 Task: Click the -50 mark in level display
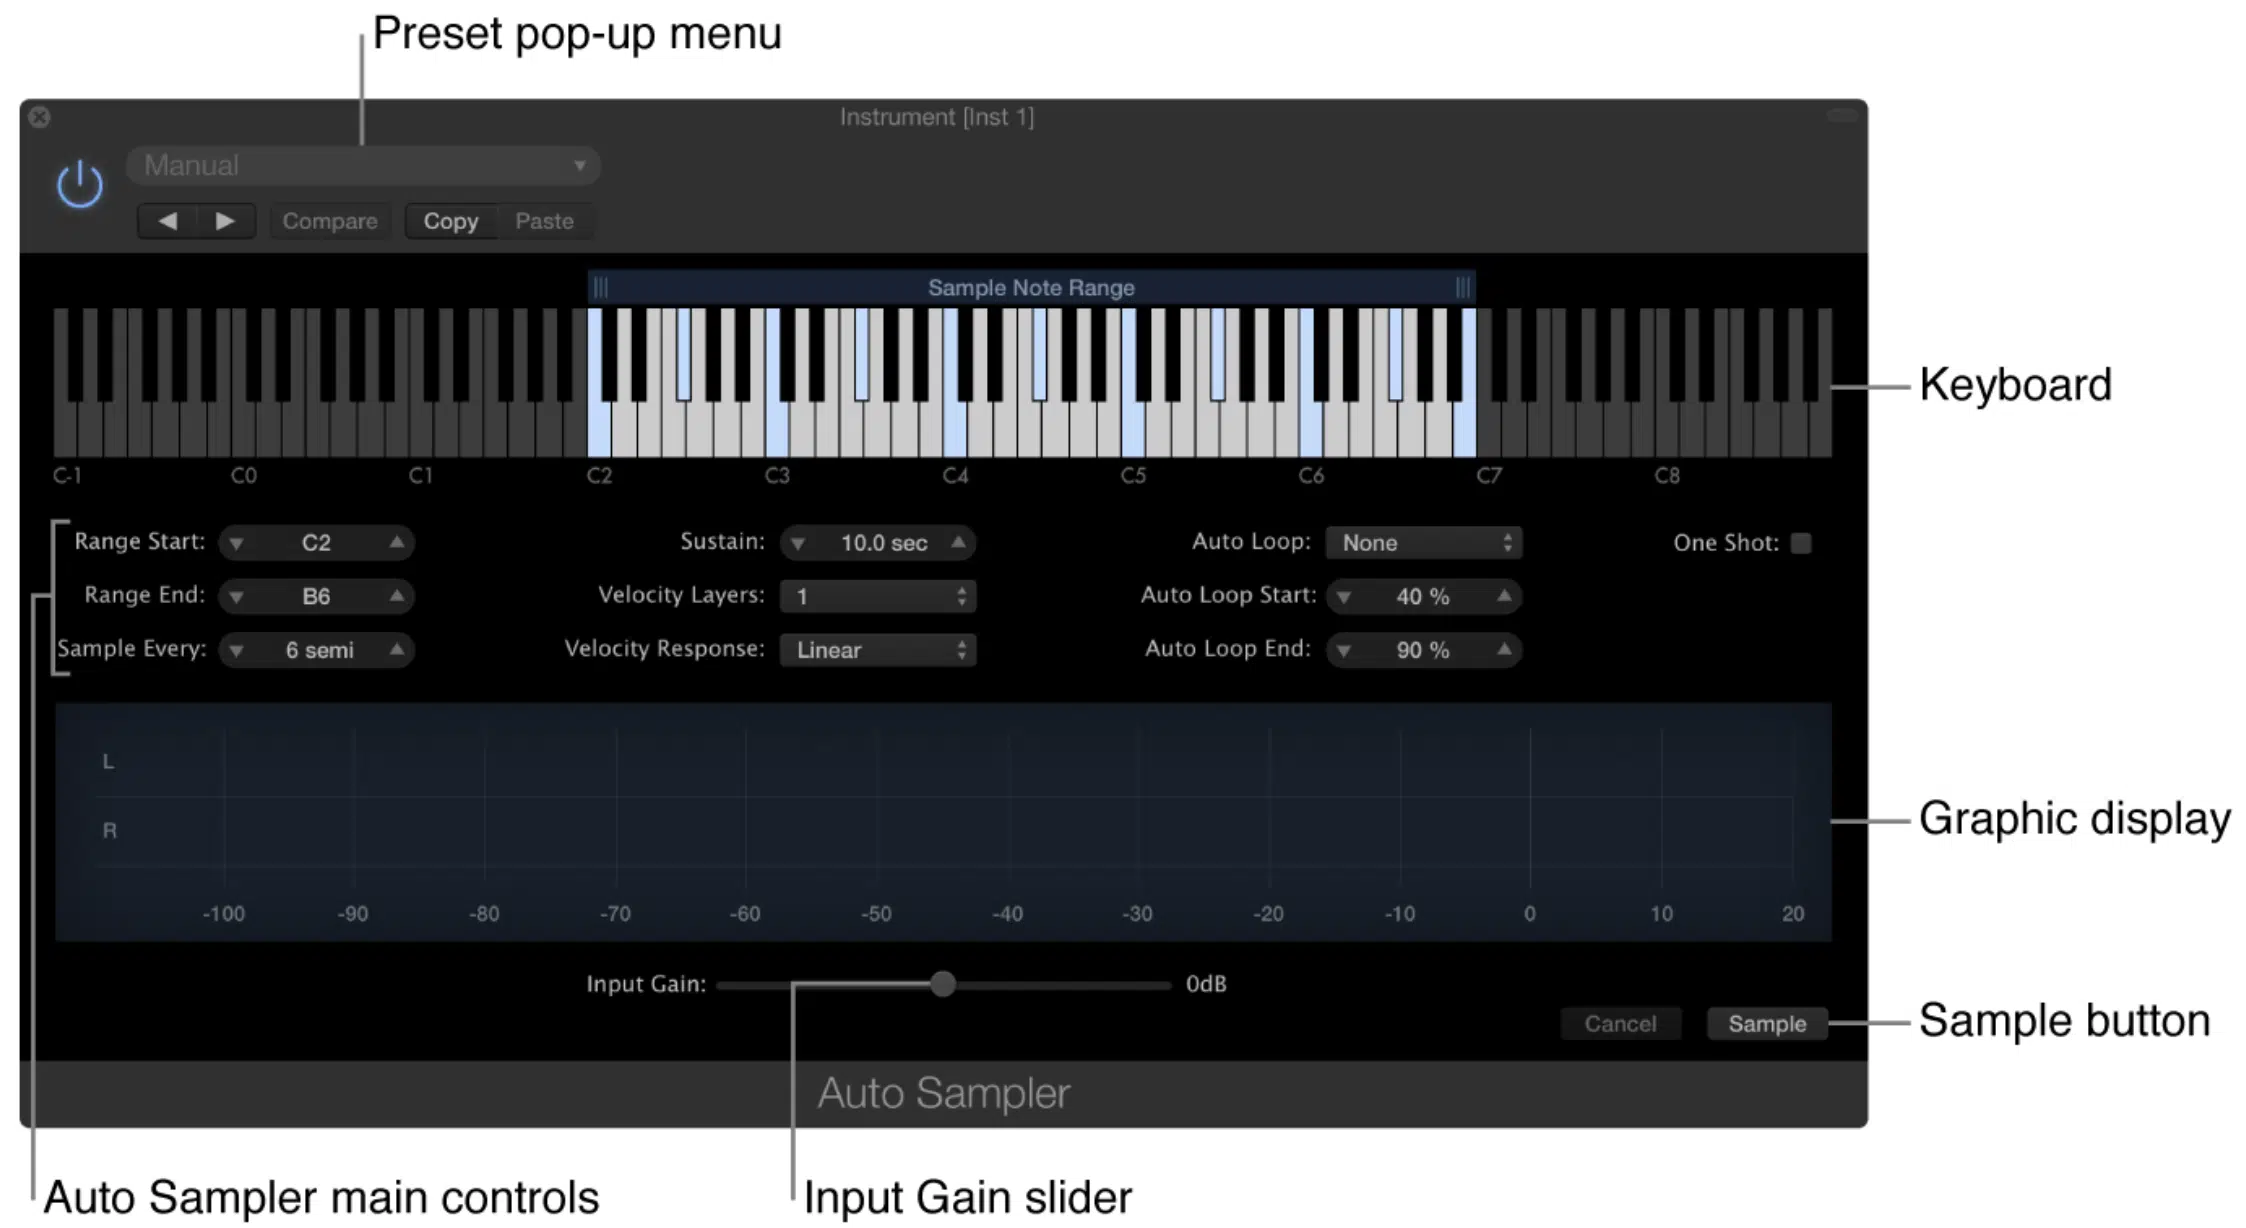coord(876,914)
